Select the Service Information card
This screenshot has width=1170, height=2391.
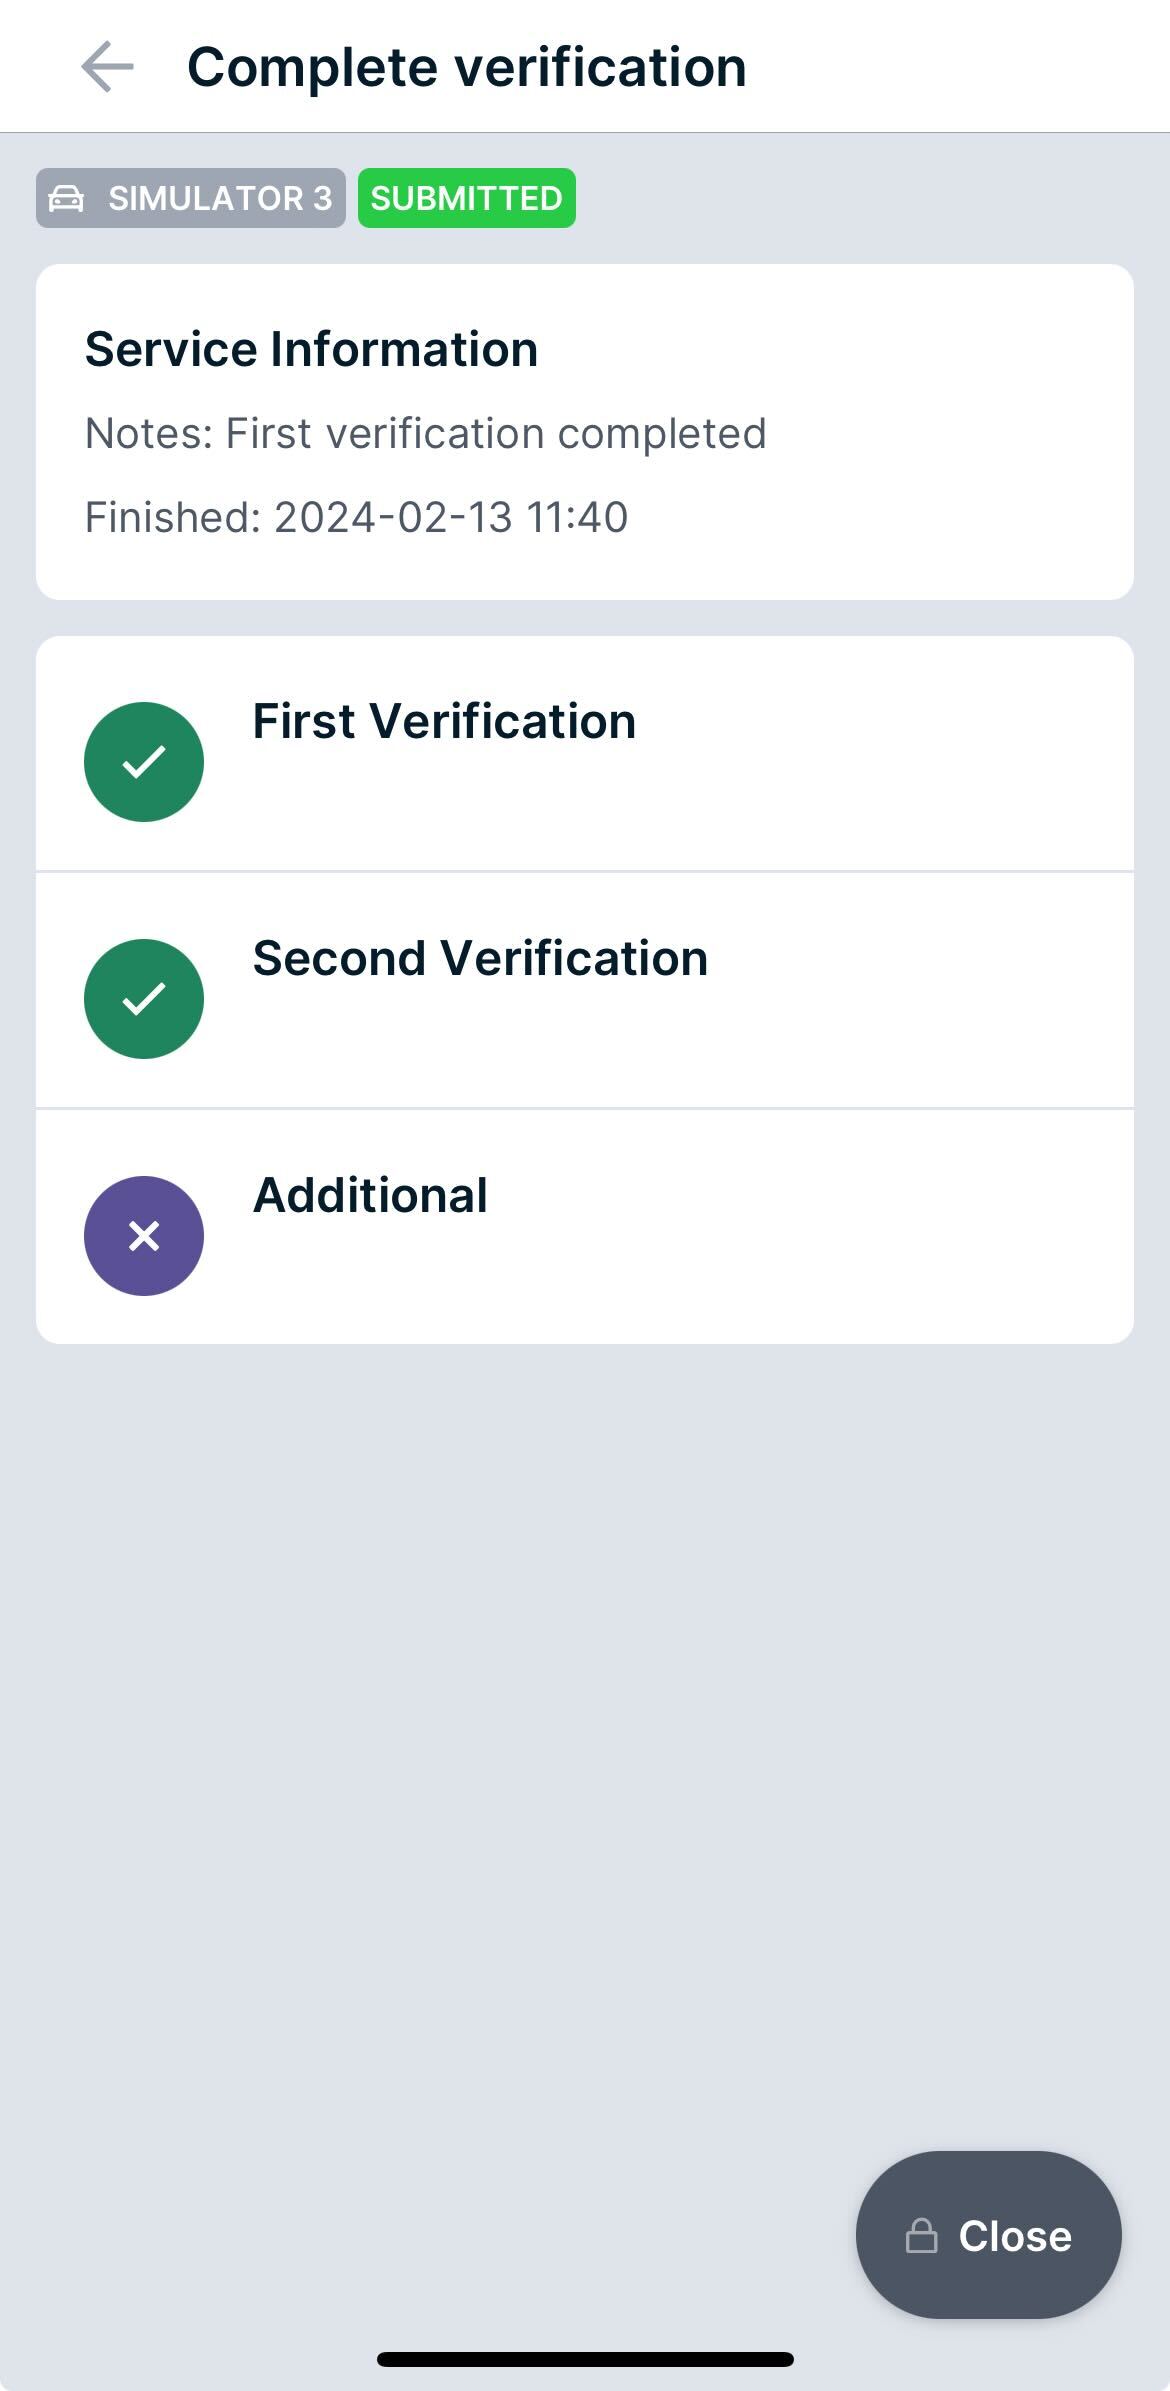pyautogui.click(x=585, y=430)
